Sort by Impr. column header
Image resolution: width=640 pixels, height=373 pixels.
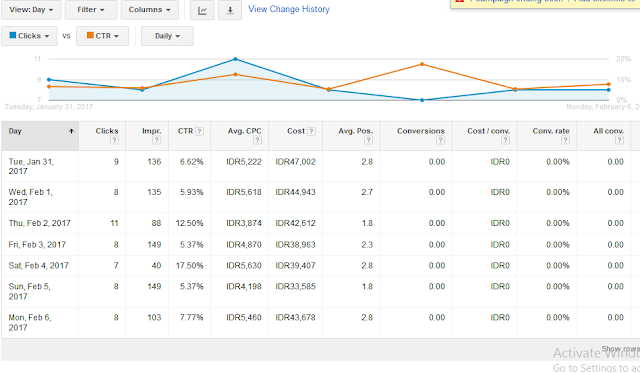[x=151, y=131]
